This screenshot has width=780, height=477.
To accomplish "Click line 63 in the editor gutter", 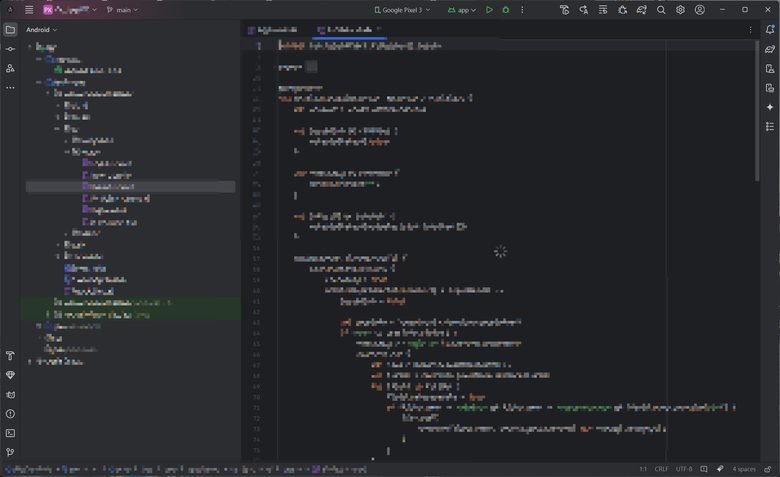I will pyautogui.click(x=256, y=322).
